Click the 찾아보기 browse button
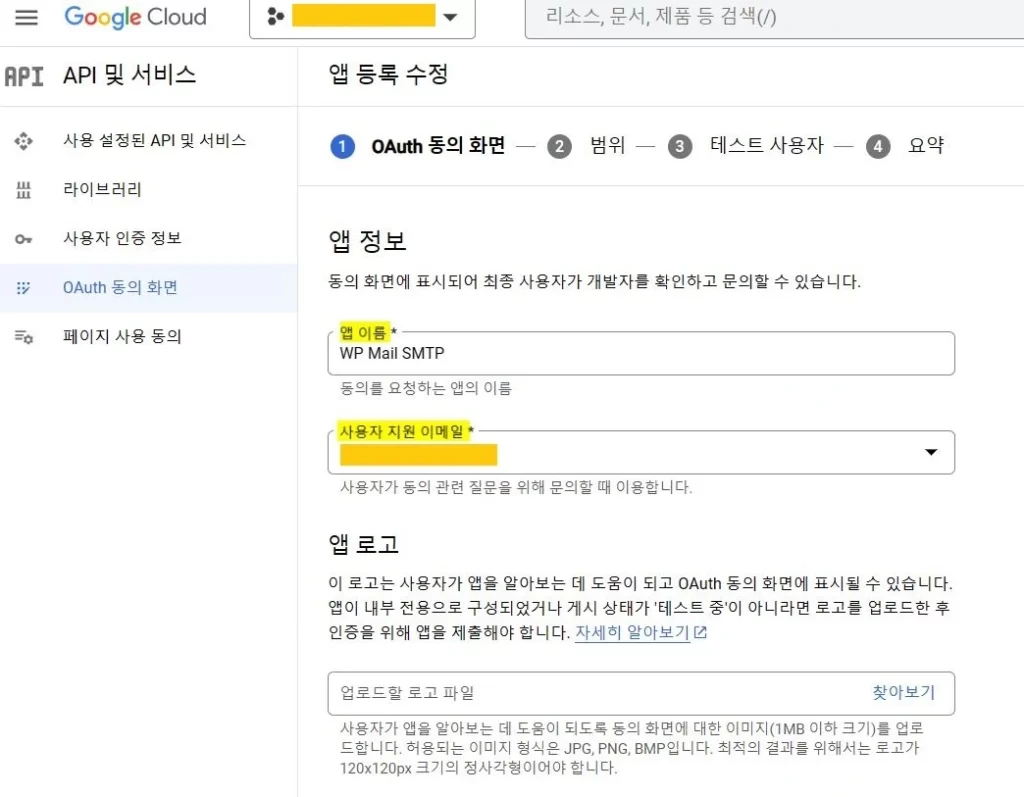 (903, 692)
